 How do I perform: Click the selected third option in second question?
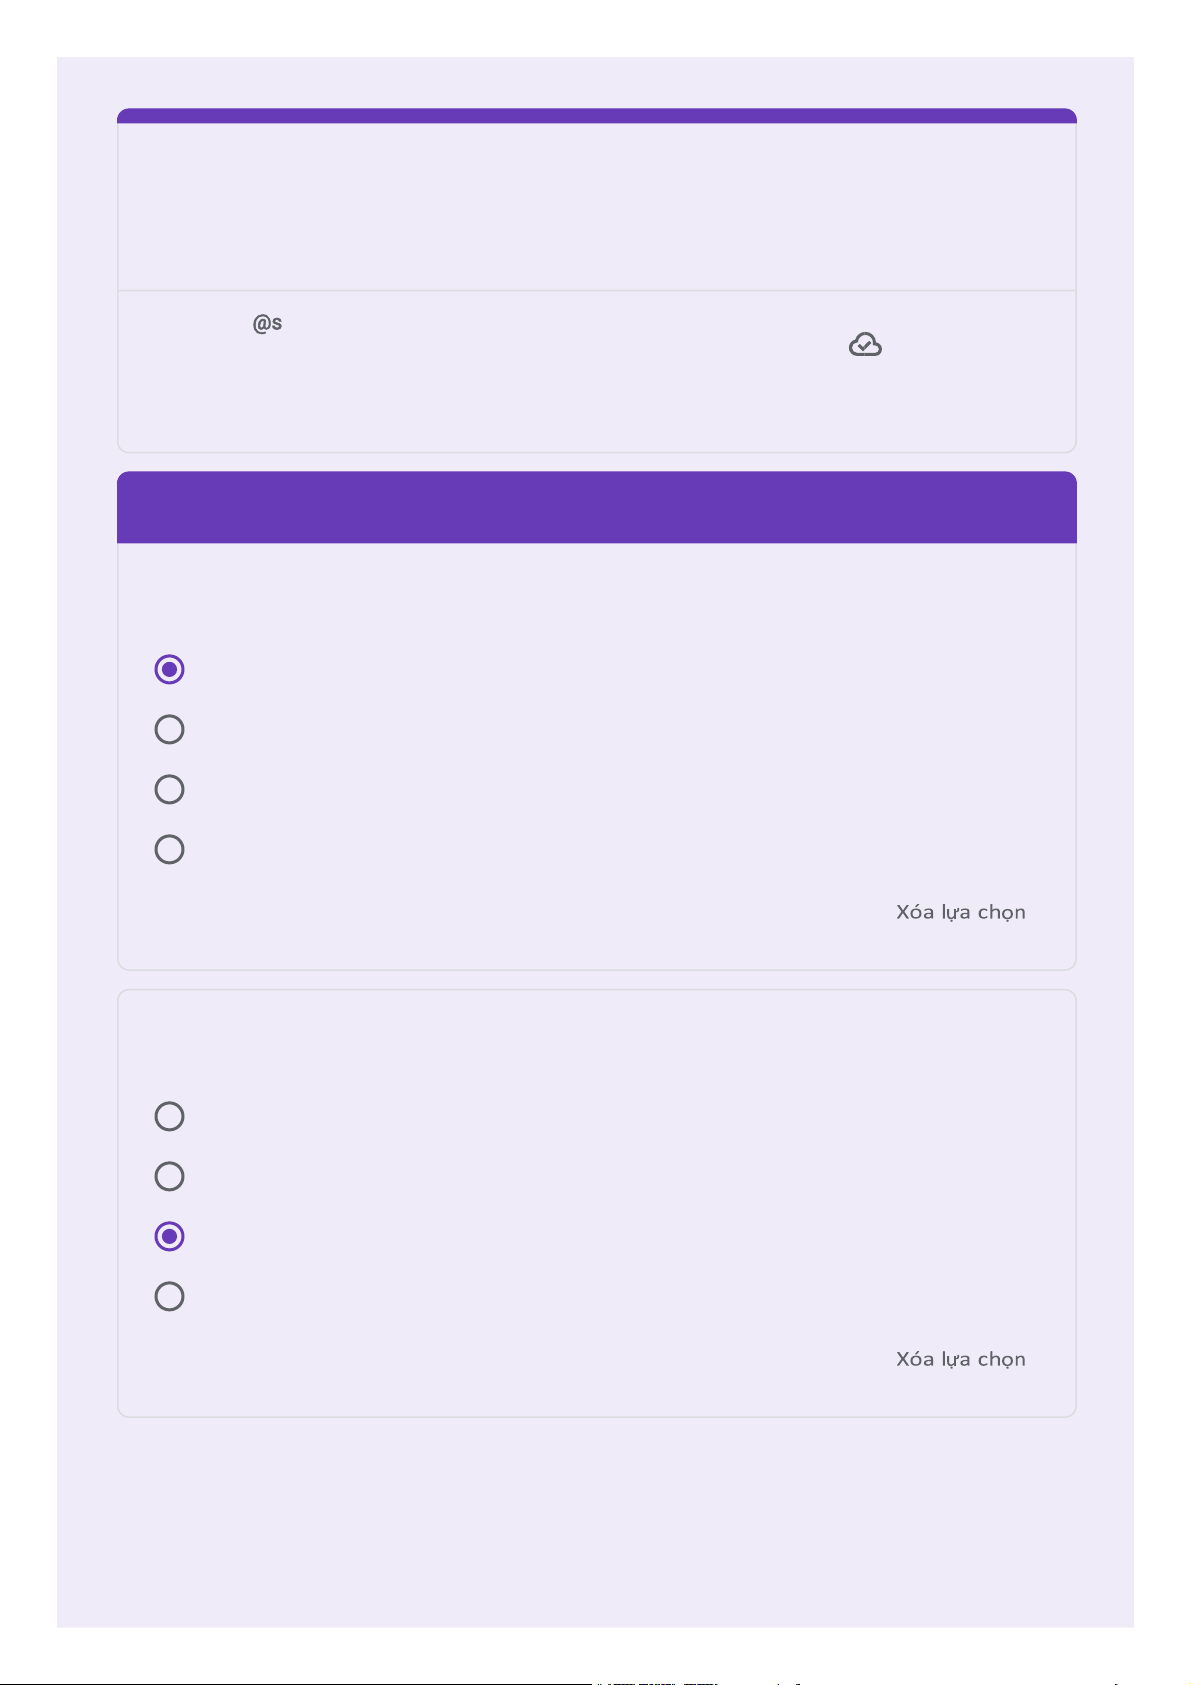169,1236
